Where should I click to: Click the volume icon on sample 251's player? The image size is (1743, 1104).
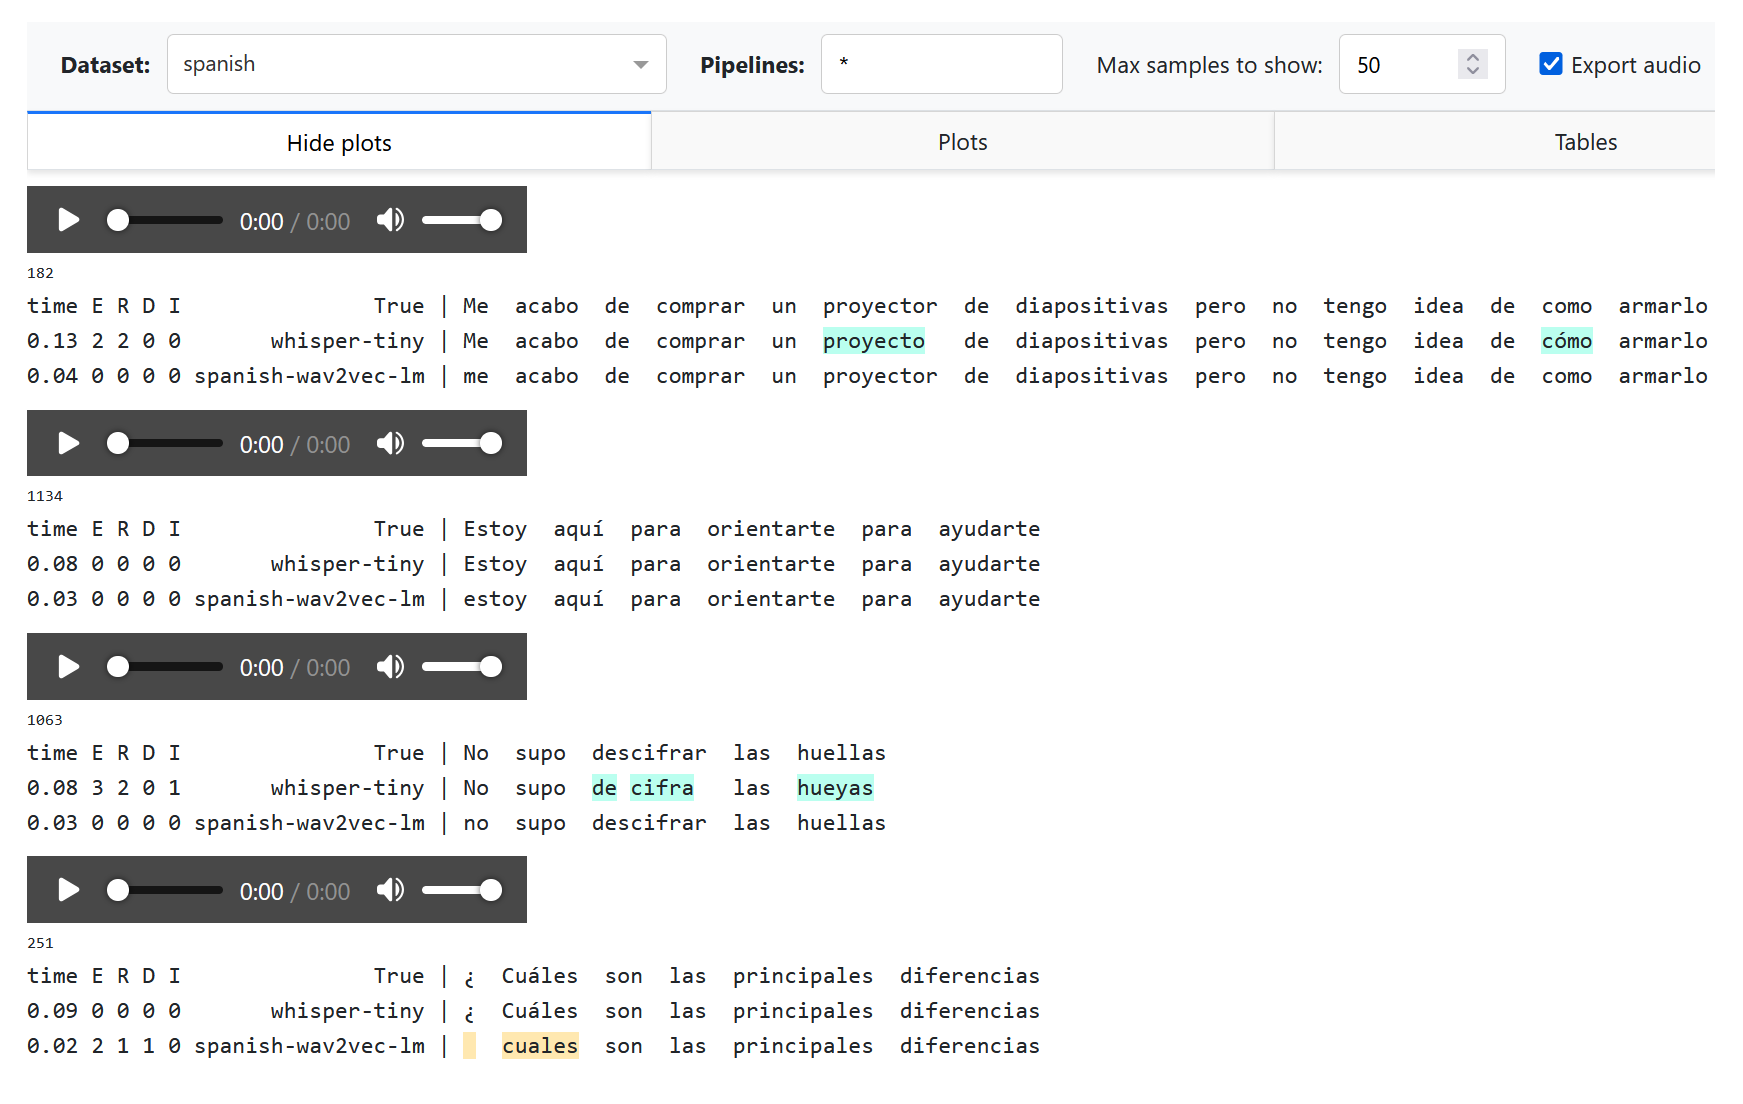[x=391, y=889]
